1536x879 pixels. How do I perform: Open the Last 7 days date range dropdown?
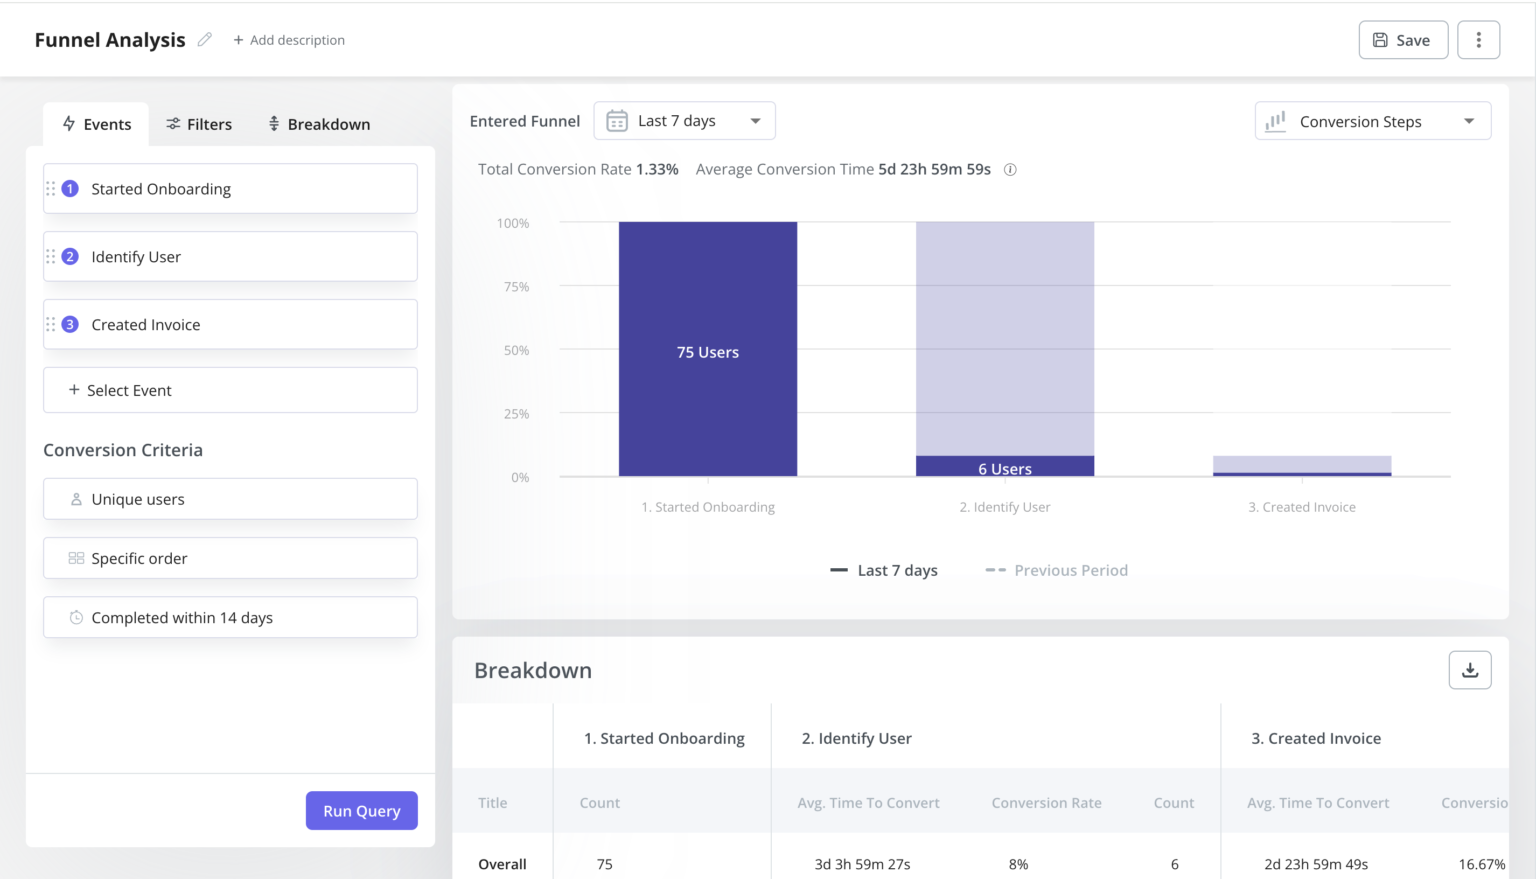coord(685,120)
